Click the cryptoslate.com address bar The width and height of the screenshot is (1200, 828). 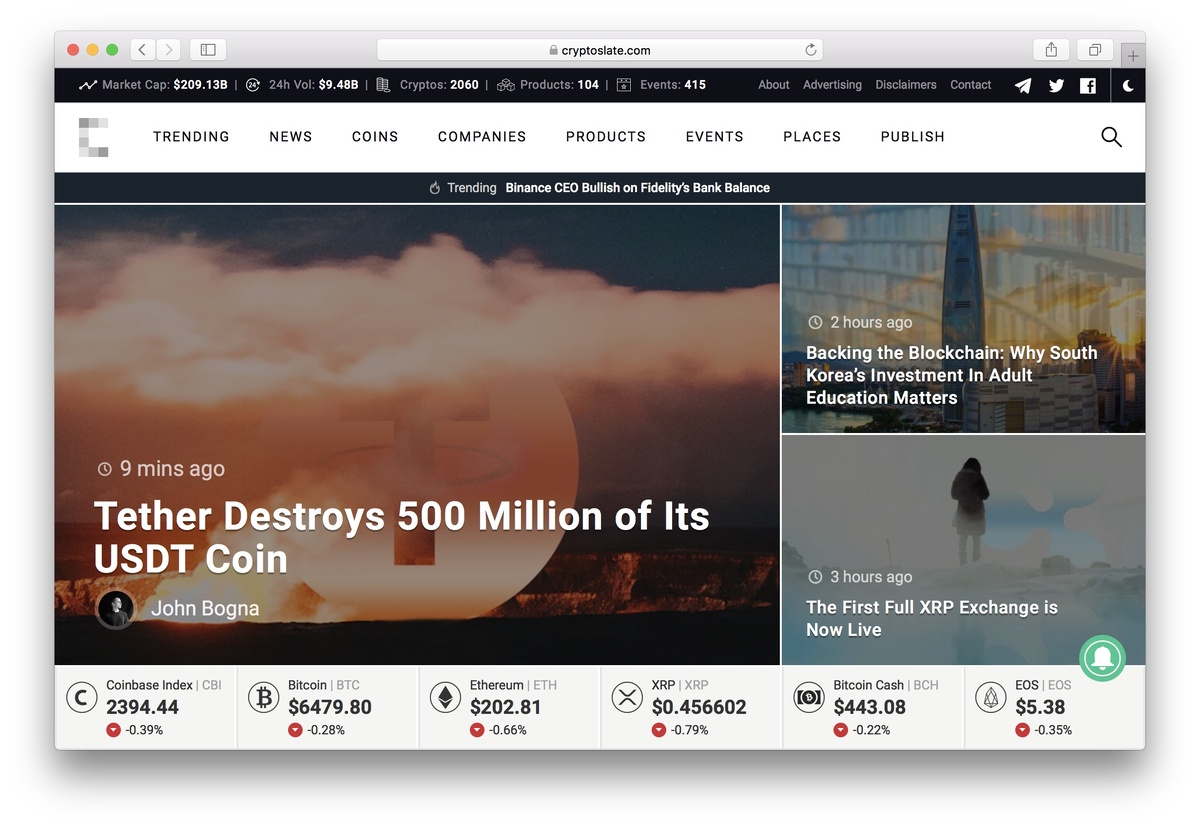coord(600,50)
